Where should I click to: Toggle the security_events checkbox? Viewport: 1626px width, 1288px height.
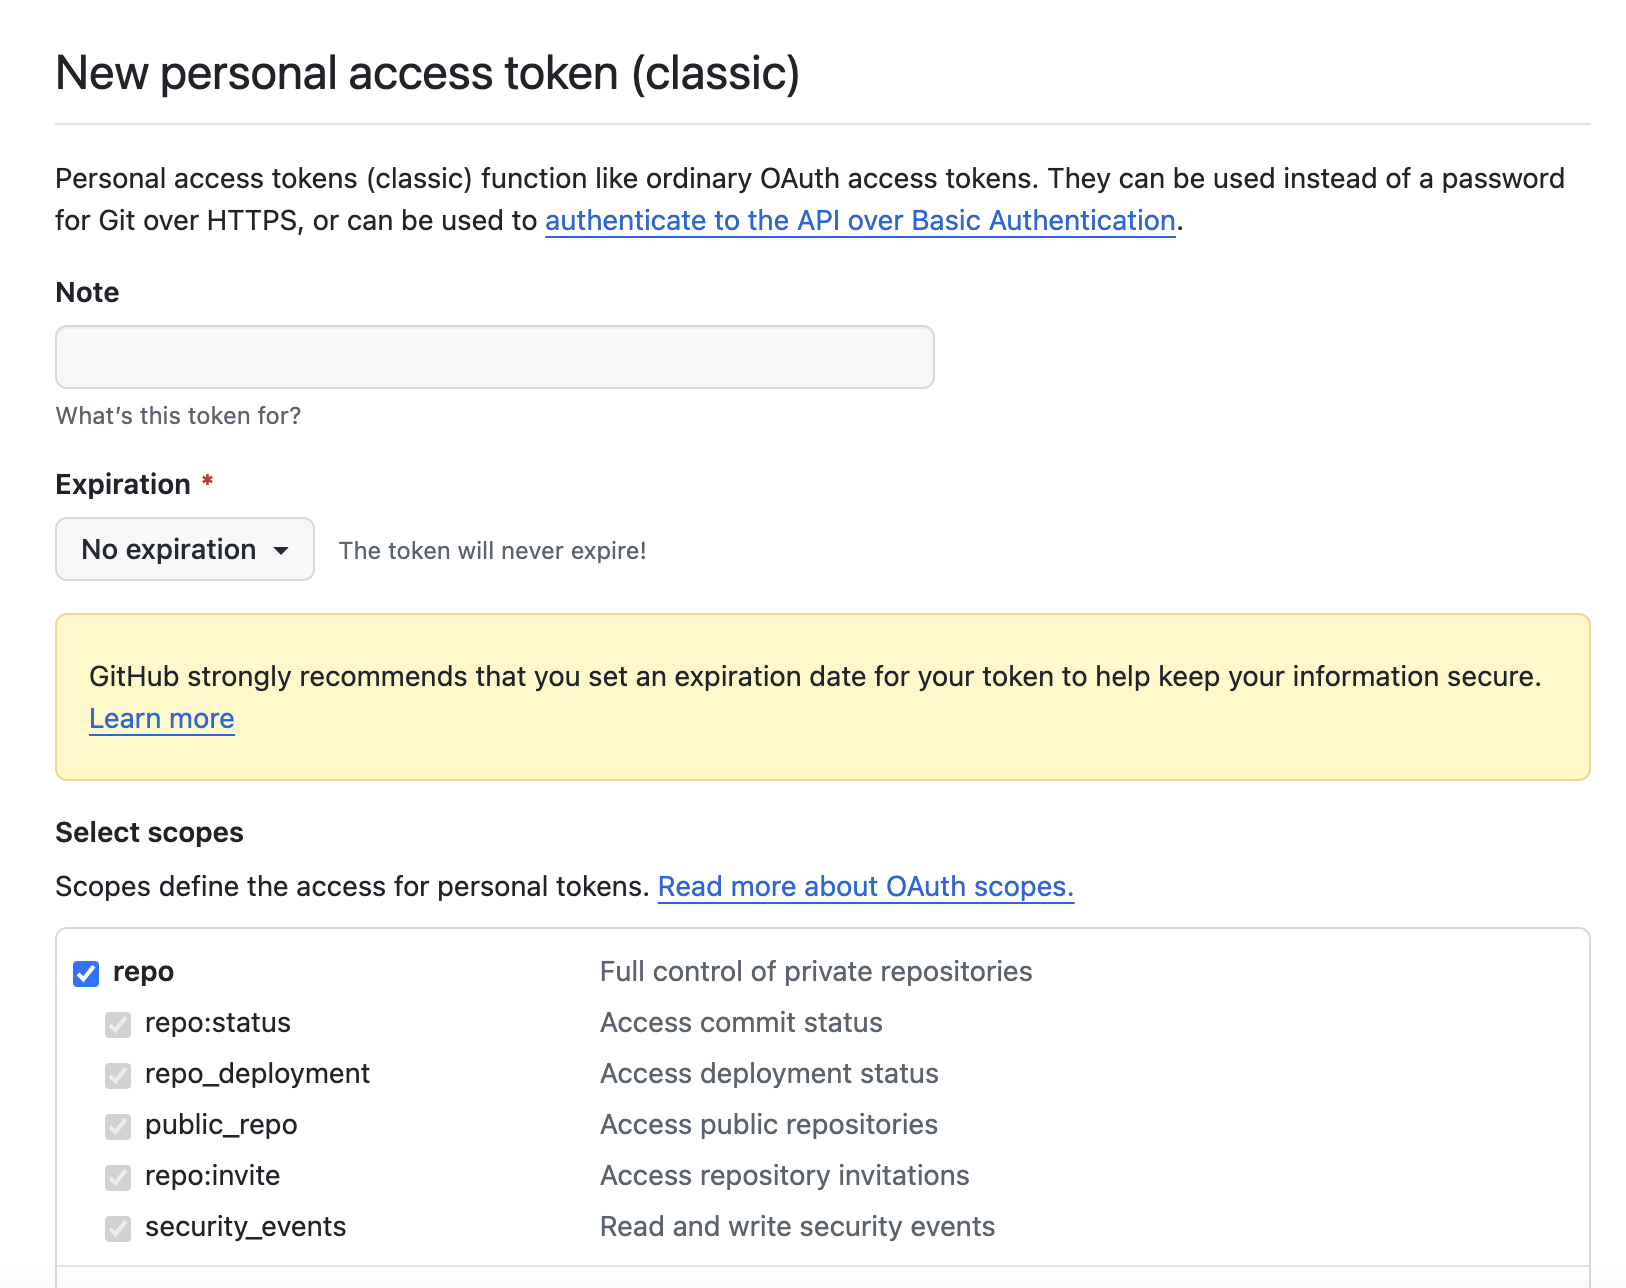click(118, 1228)
